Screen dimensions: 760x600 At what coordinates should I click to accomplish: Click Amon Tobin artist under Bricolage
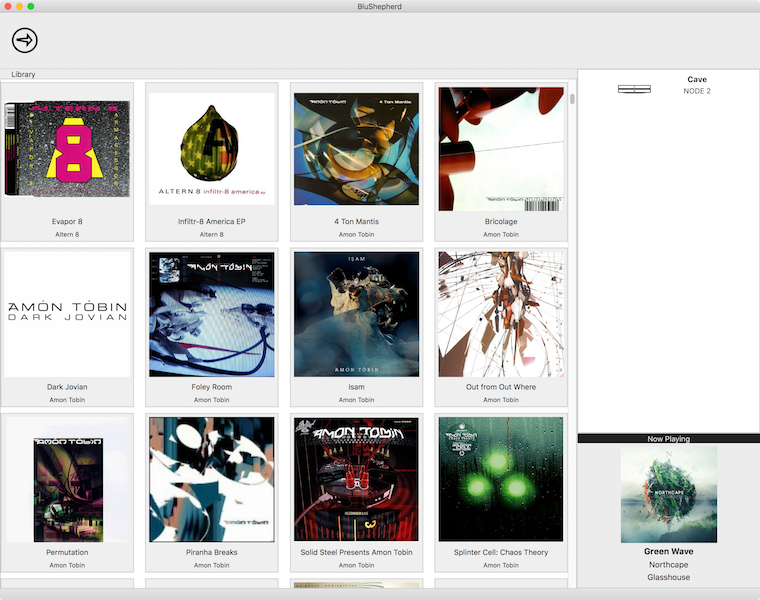click(x=501, y=235)
